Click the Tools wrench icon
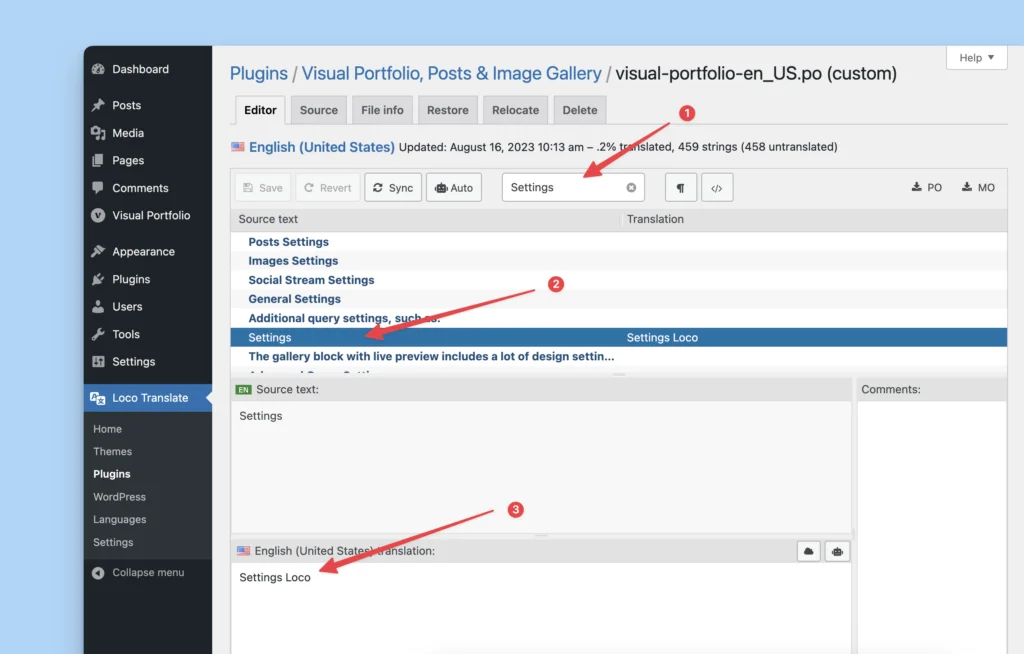The image size is (1024, 654). coord(98,335)
